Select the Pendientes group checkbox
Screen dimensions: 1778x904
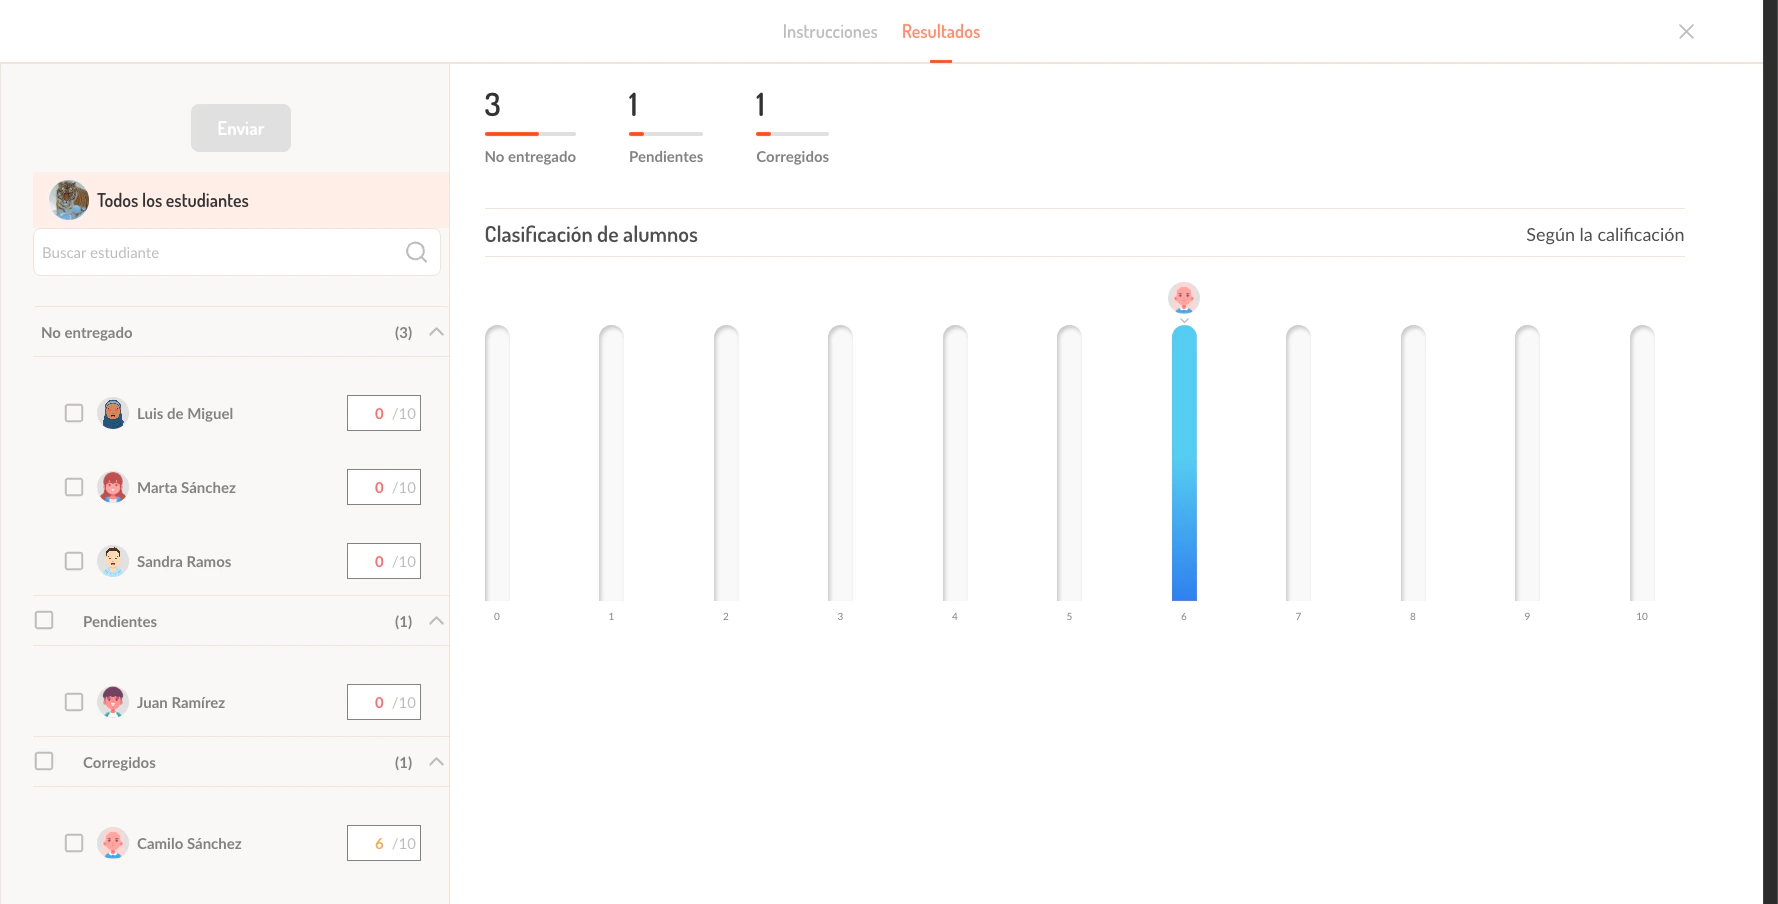(44, 620)
